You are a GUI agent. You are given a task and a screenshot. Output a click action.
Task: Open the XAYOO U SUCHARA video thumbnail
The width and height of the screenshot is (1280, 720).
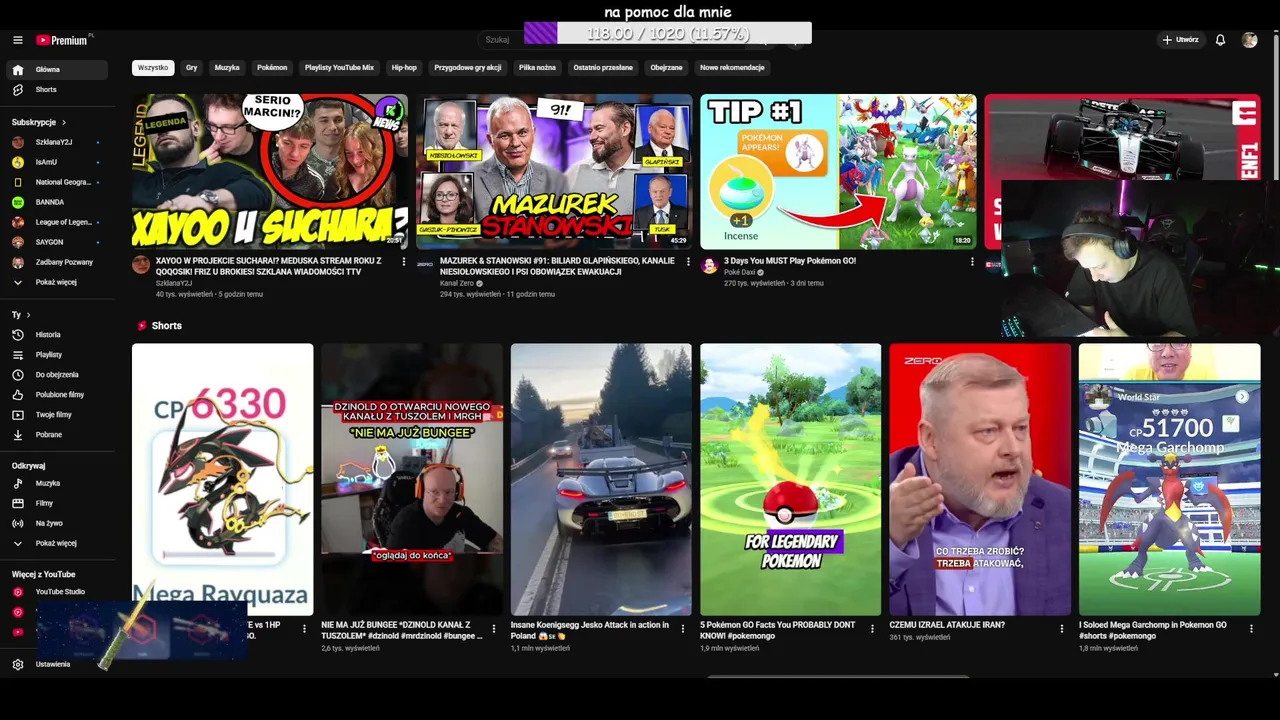(x=270, y=171)
